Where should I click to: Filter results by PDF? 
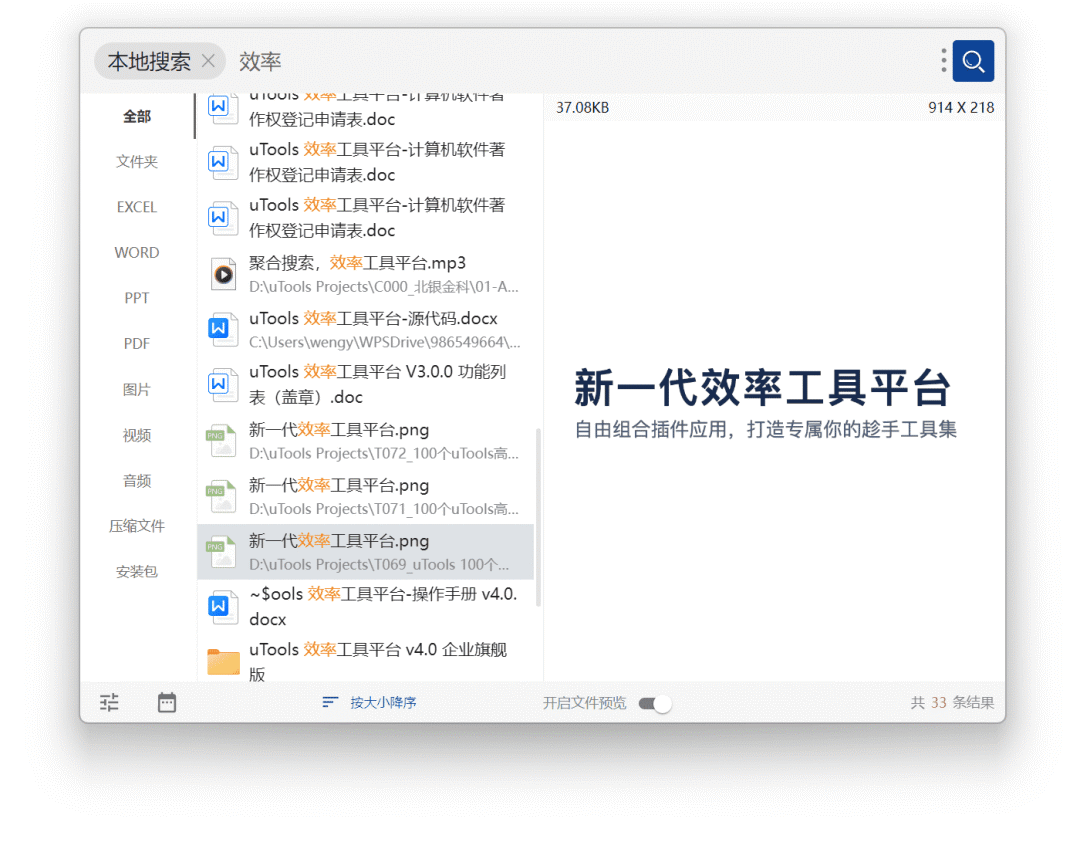pos(137,344)
